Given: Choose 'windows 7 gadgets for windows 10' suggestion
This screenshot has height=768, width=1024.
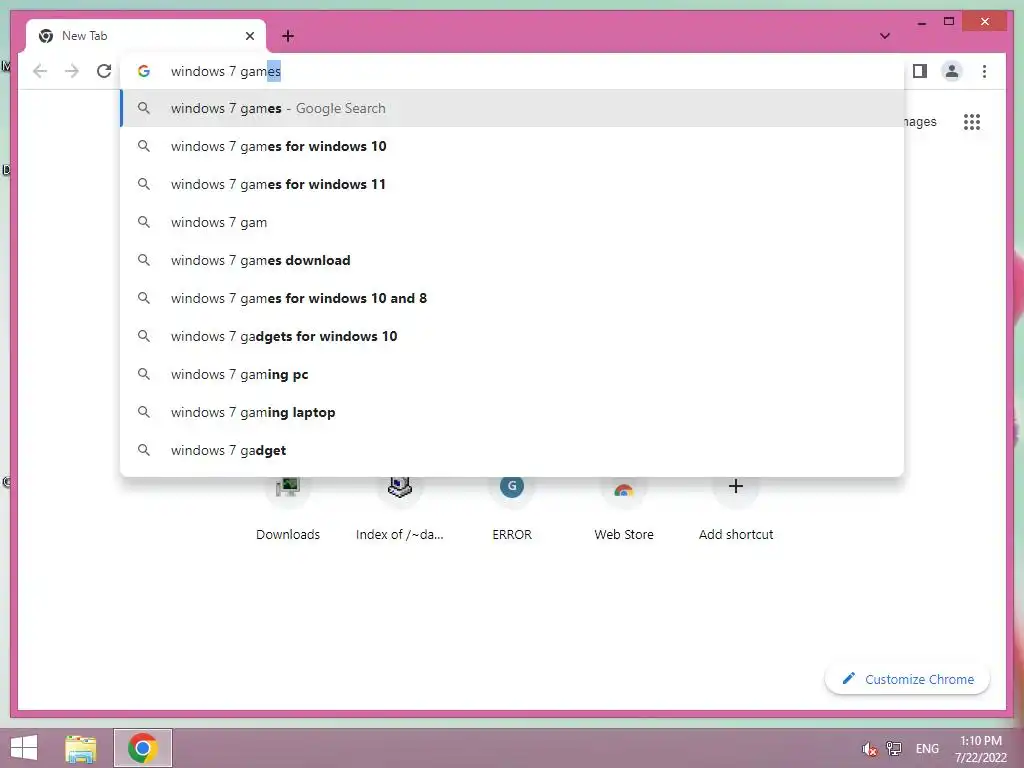Looking at the screenshot, I should pyautogui.click(x=512, y=336).
